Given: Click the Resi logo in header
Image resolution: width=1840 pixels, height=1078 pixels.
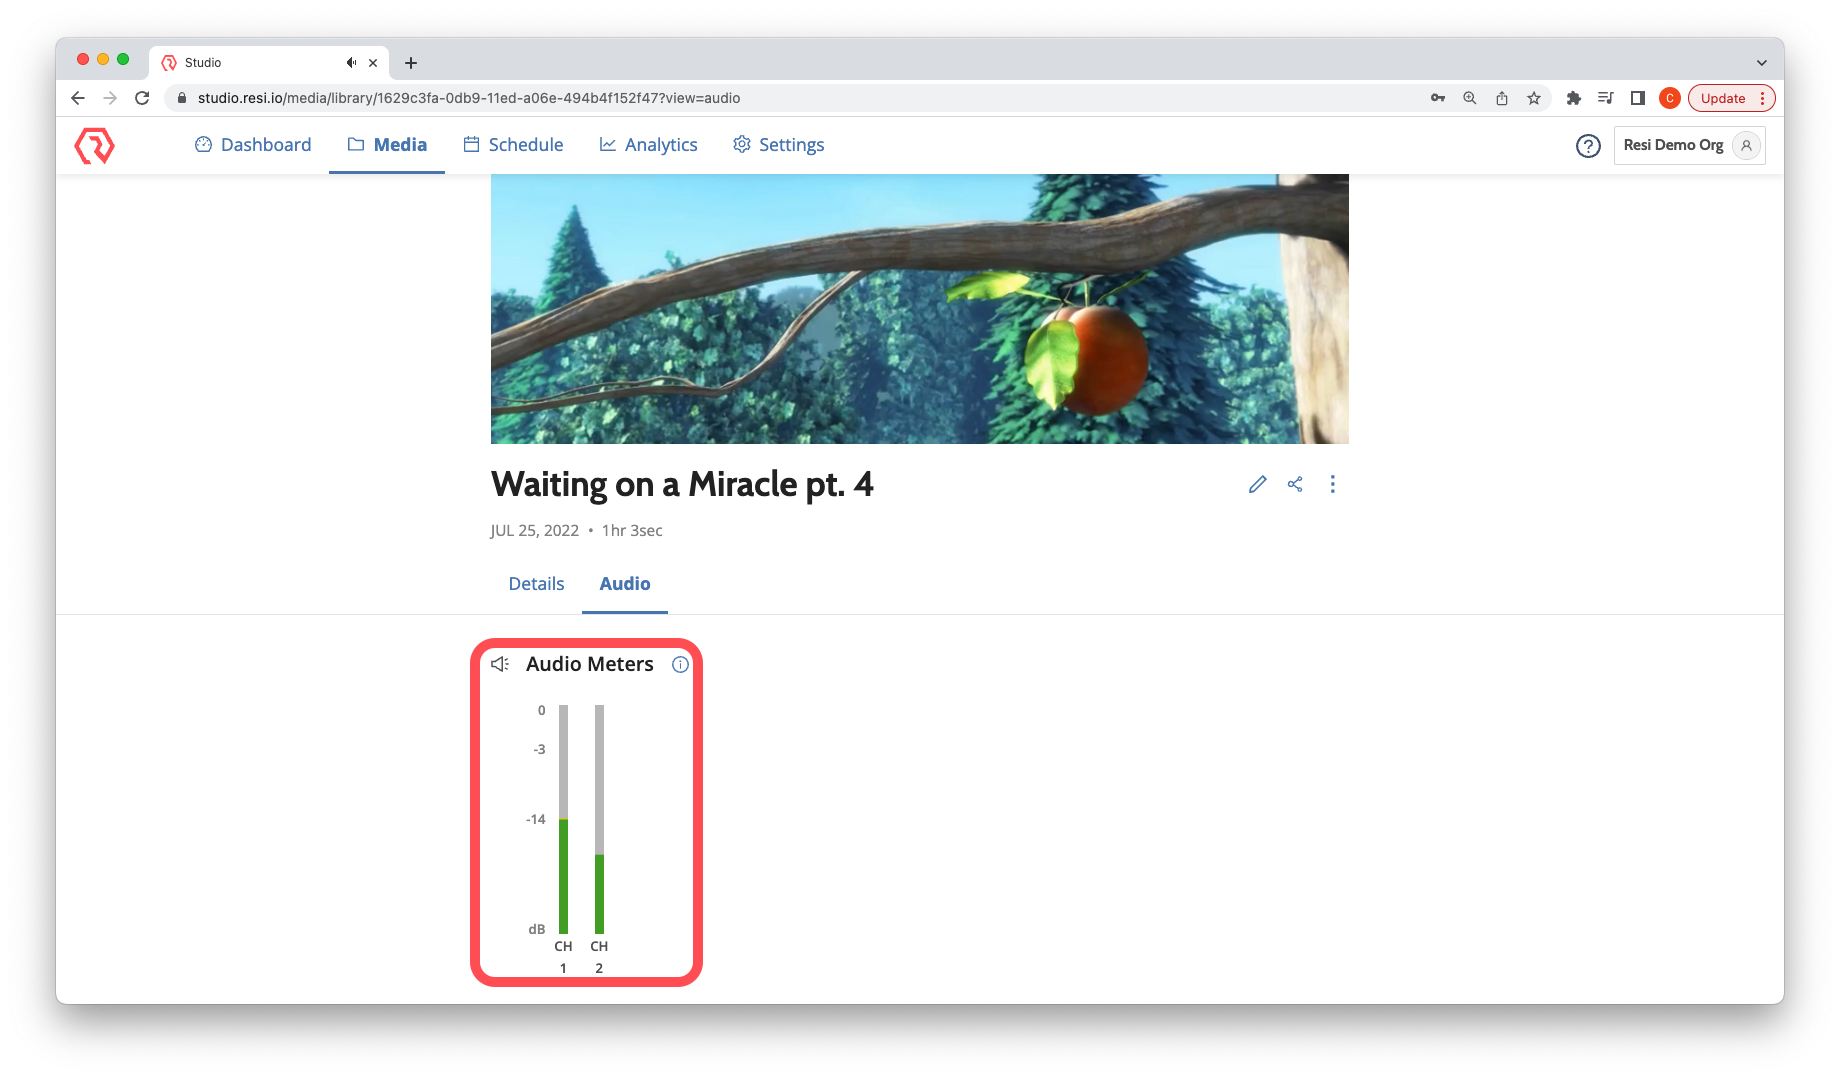Looking at the screenshot, I should click(x=95, y=146).
